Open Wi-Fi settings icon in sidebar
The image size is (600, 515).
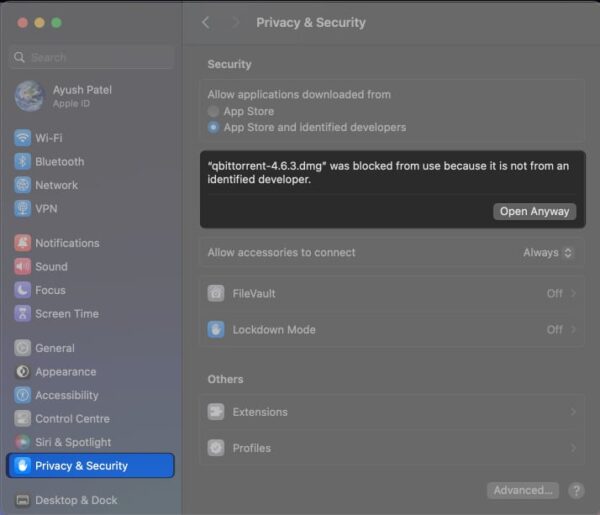coord(23,138)
